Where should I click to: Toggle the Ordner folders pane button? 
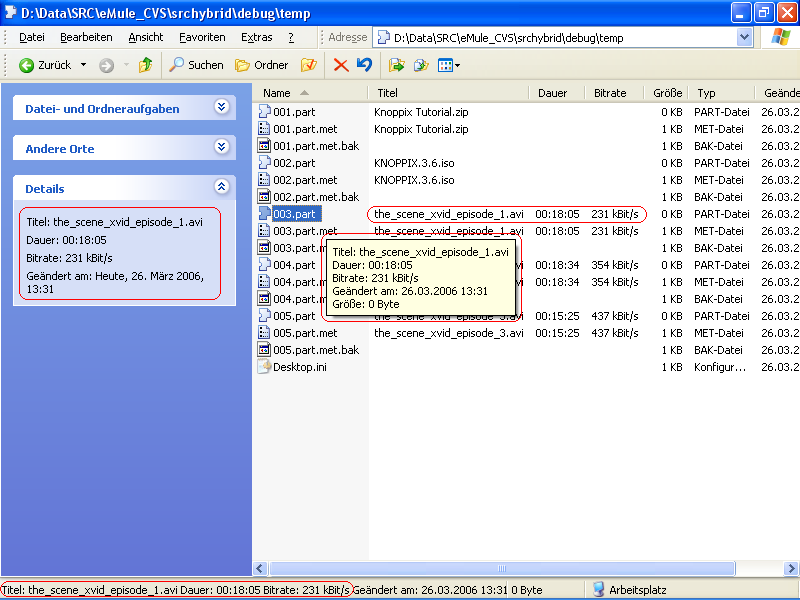coord(262,65)
